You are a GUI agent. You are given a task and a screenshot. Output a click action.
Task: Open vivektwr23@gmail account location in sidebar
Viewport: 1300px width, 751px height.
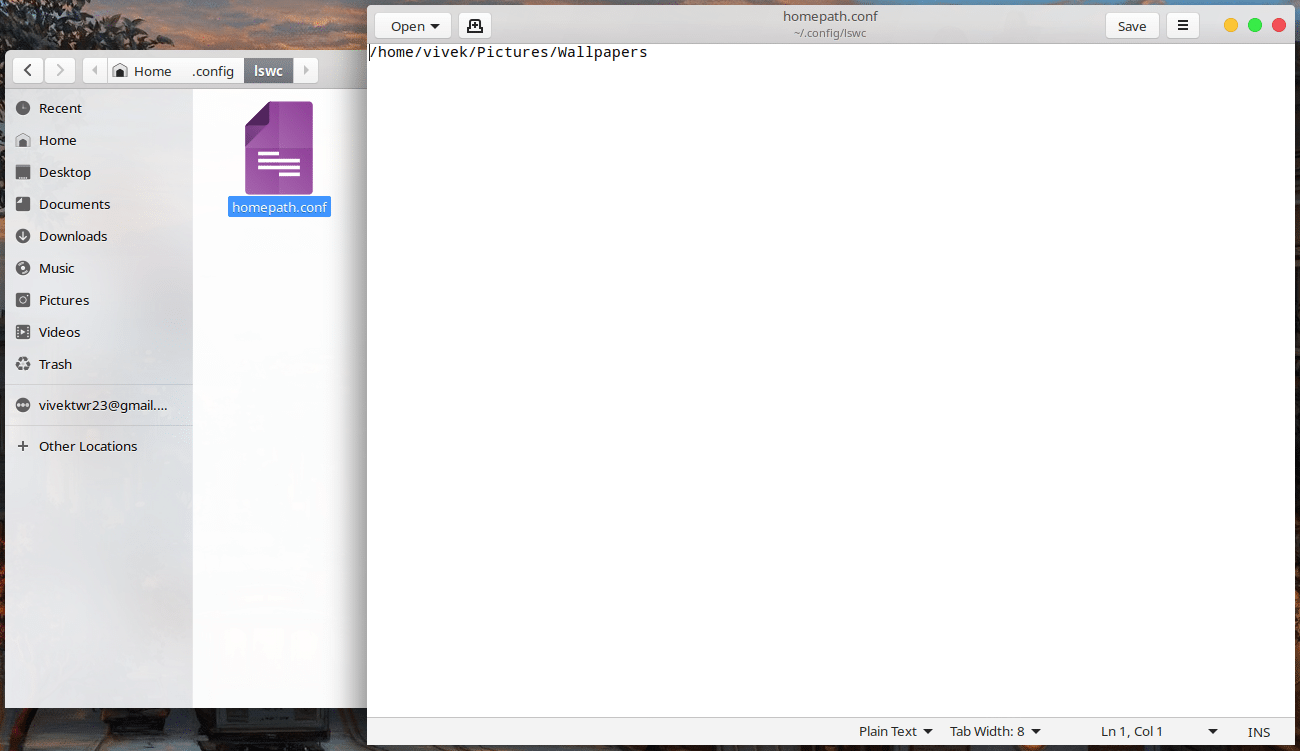click(x=99, y=405)
